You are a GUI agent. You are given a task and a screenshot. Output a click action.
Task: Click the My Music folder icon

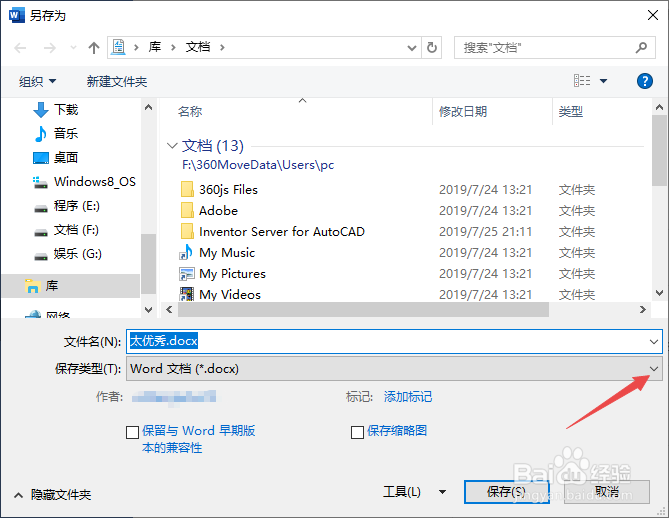(x=186, y=253)
